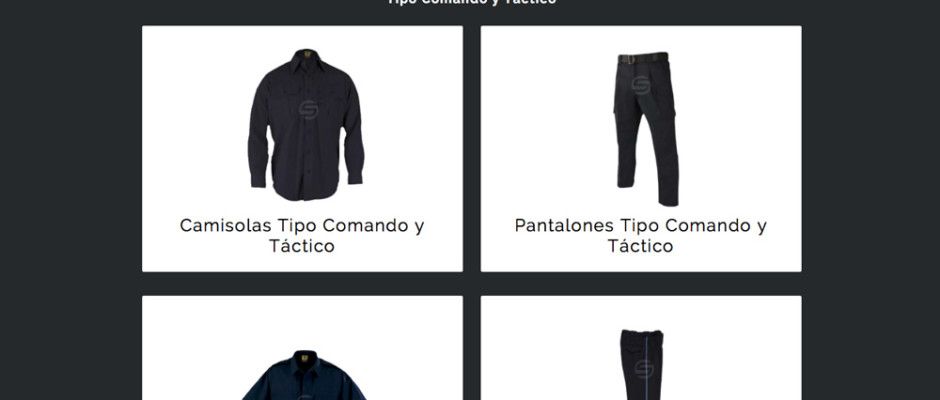Click the cut-off Tipo Comando y Táctico heading
940x400 pixels.
coord(471,2)
